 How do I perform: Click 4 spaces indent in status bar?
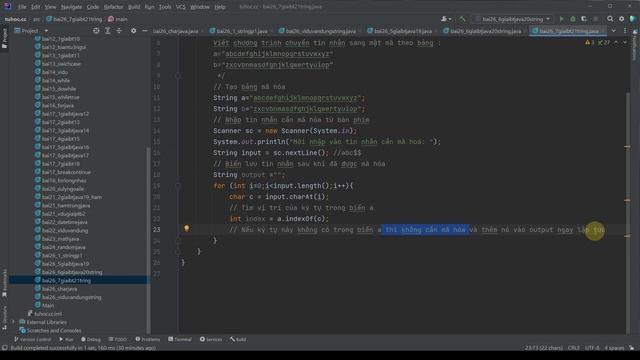click(x=614, y=348)
